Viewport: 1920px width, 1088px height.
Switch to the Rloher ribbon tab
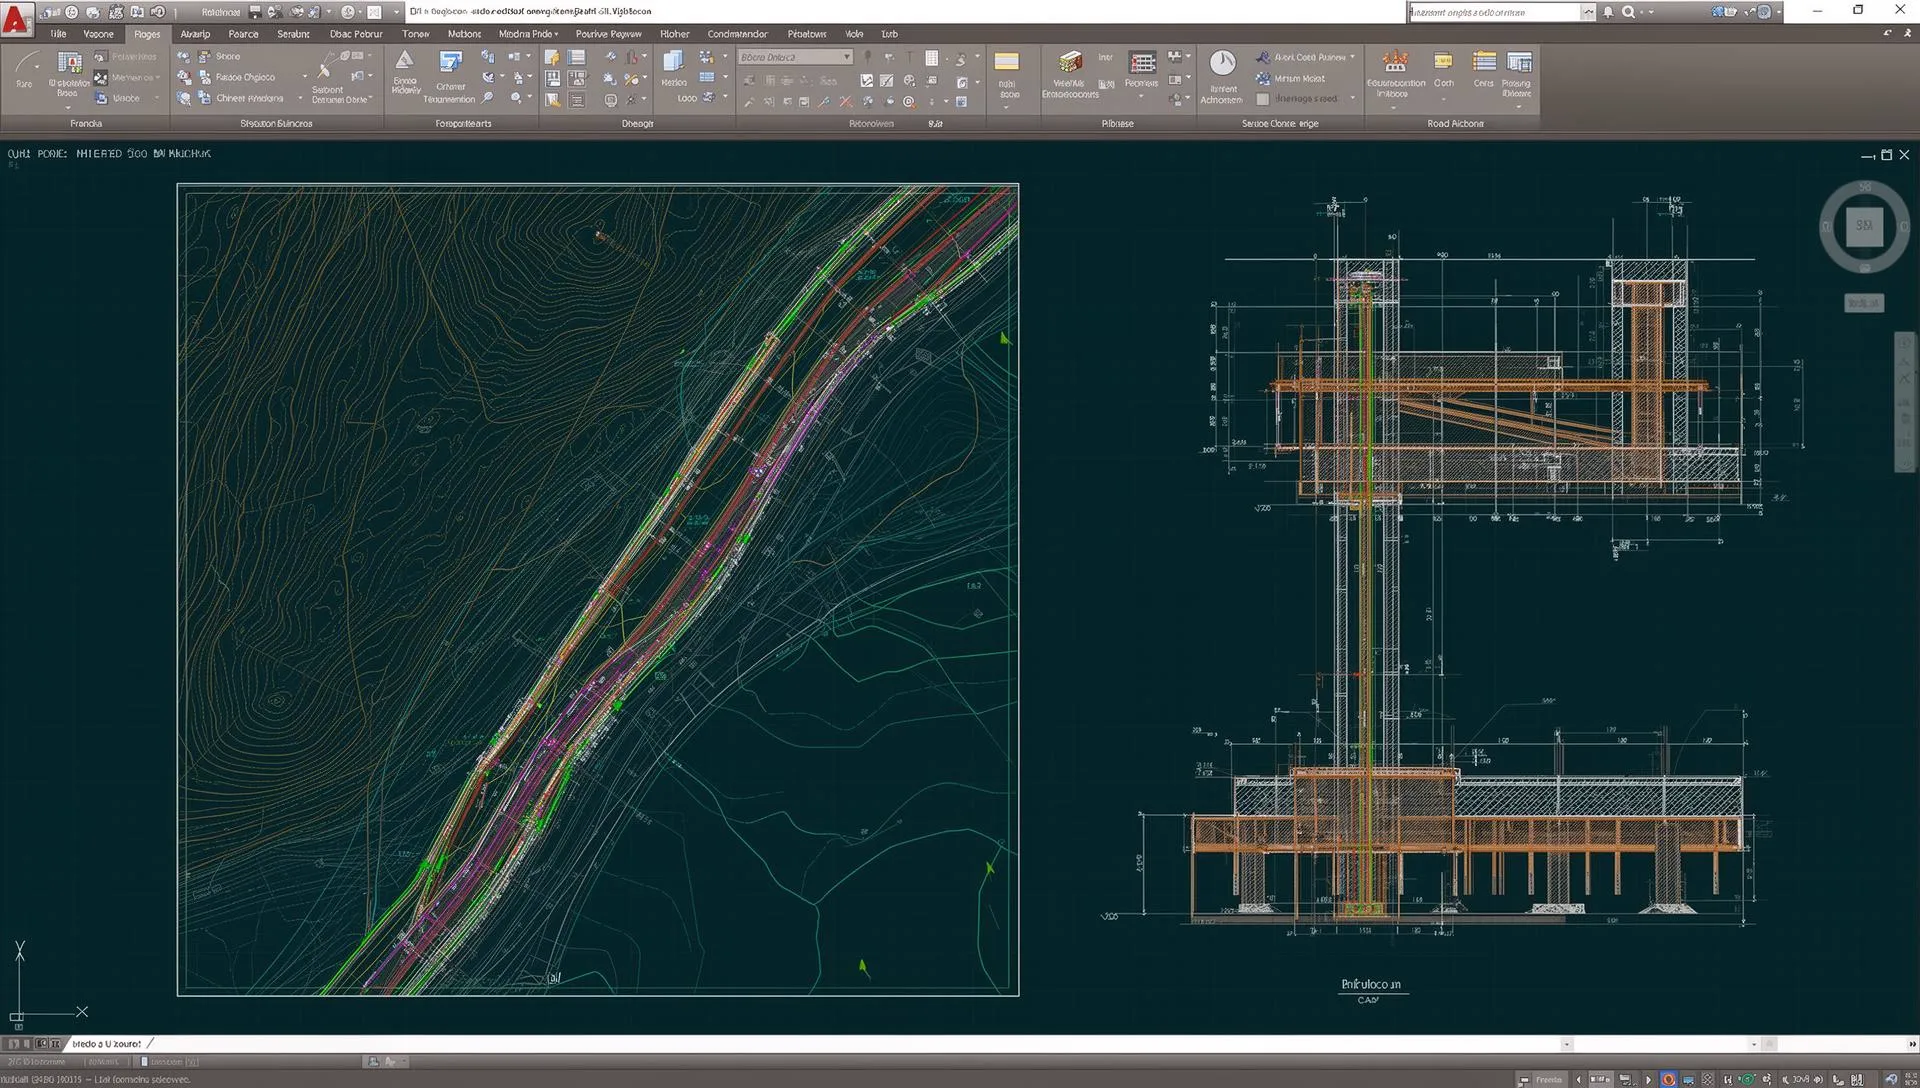pyautogui.click(x=674, y=34)
